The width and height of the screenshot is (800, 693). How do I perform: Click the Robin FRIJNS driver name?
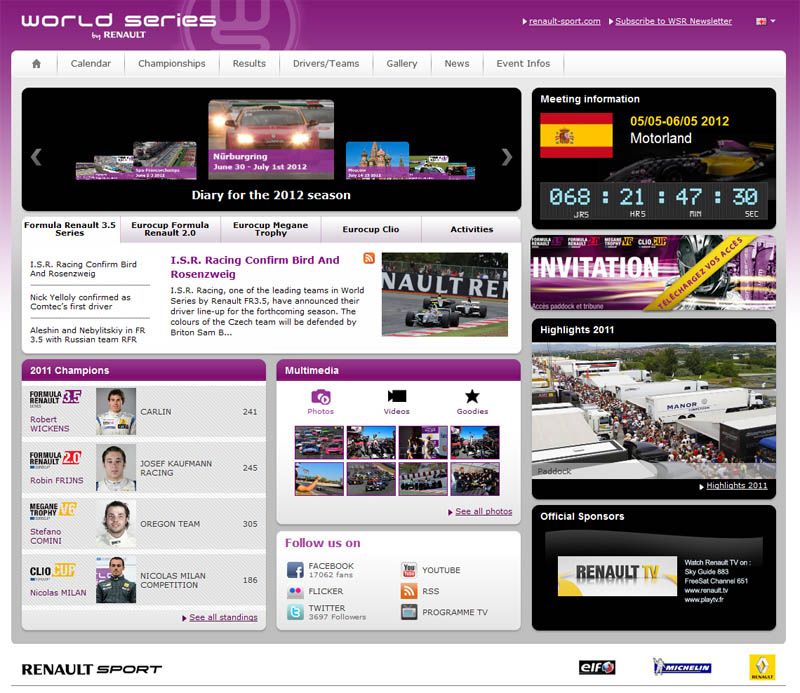point(57,481)
